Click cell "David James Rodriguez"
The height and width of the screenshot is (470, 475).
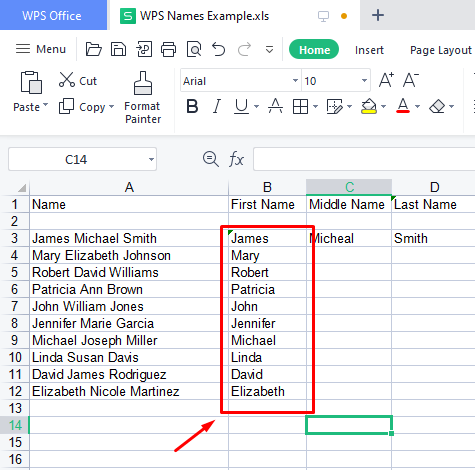[x=129, y=374]
